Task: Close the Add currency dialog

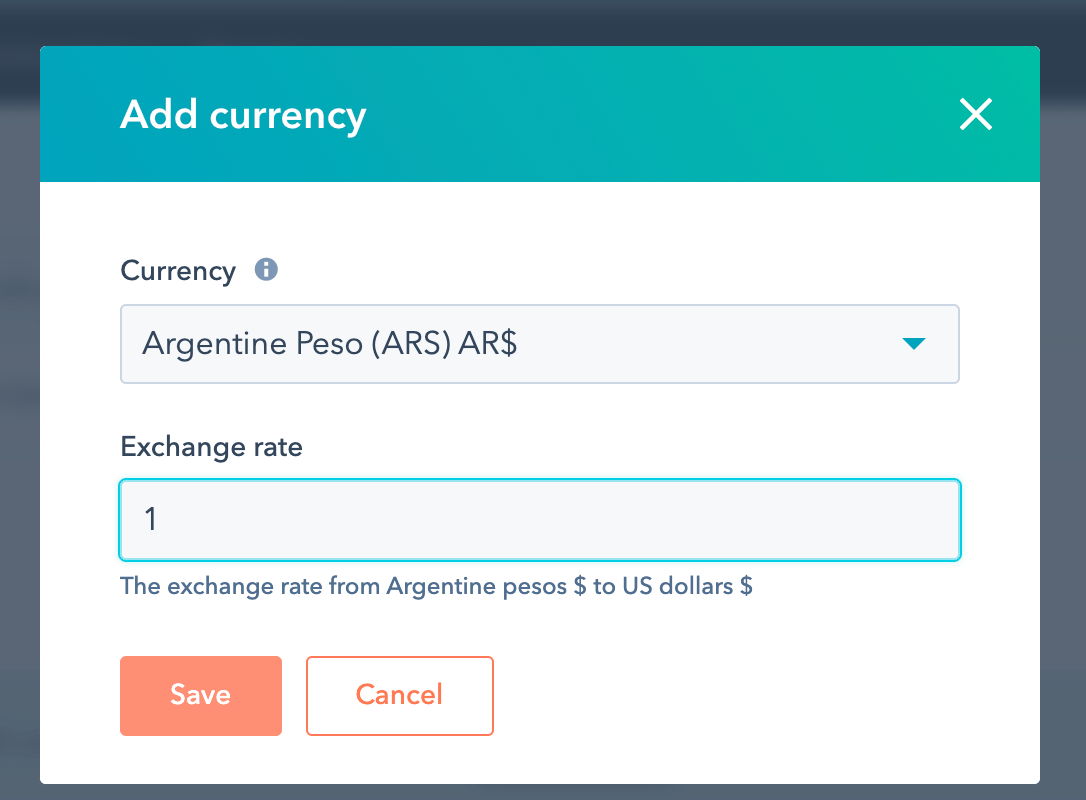Action: coord(975,115)
